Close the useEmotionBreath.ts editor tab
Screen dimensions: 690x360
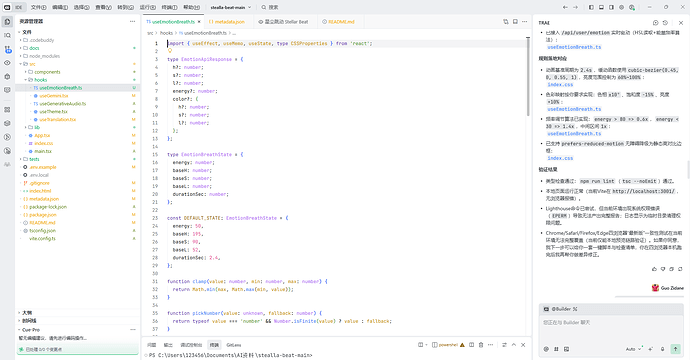click(x=199, y=22)
